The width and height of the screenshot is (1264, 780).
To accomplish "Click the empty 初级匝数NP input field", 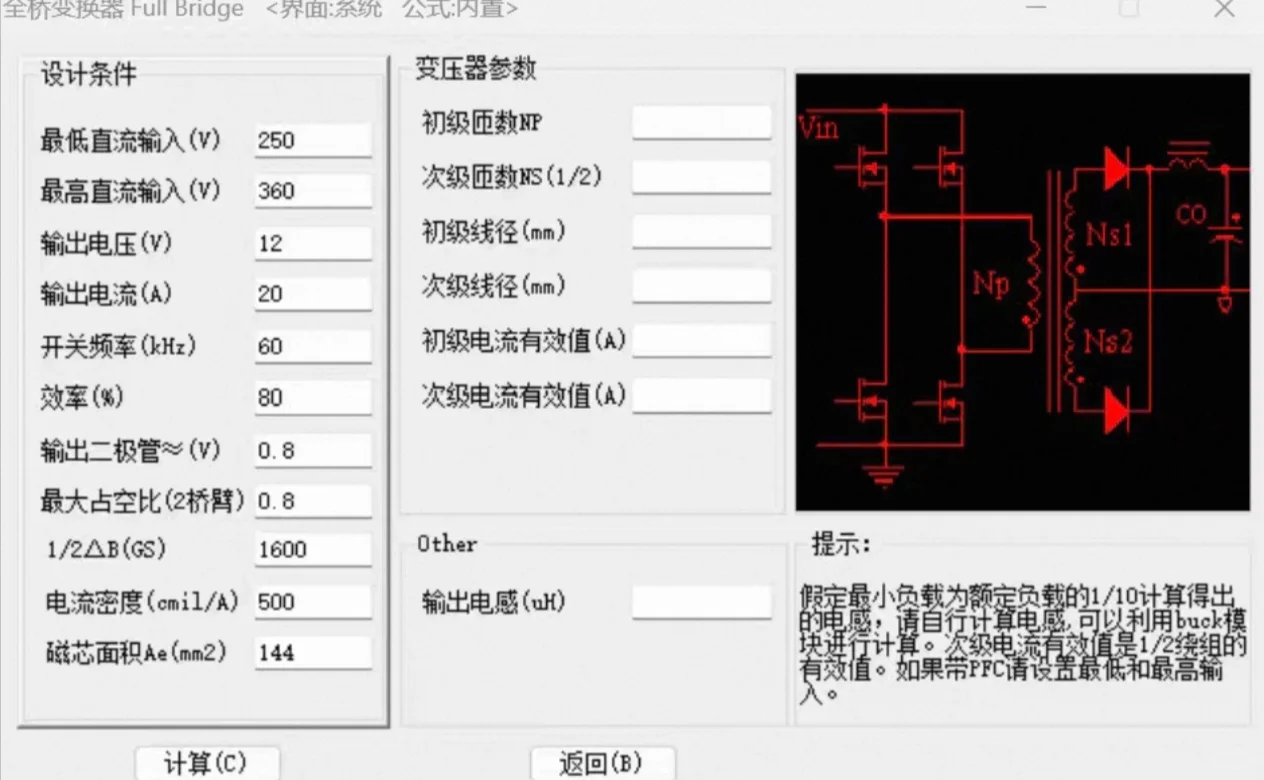I will (x=701, y=121).
